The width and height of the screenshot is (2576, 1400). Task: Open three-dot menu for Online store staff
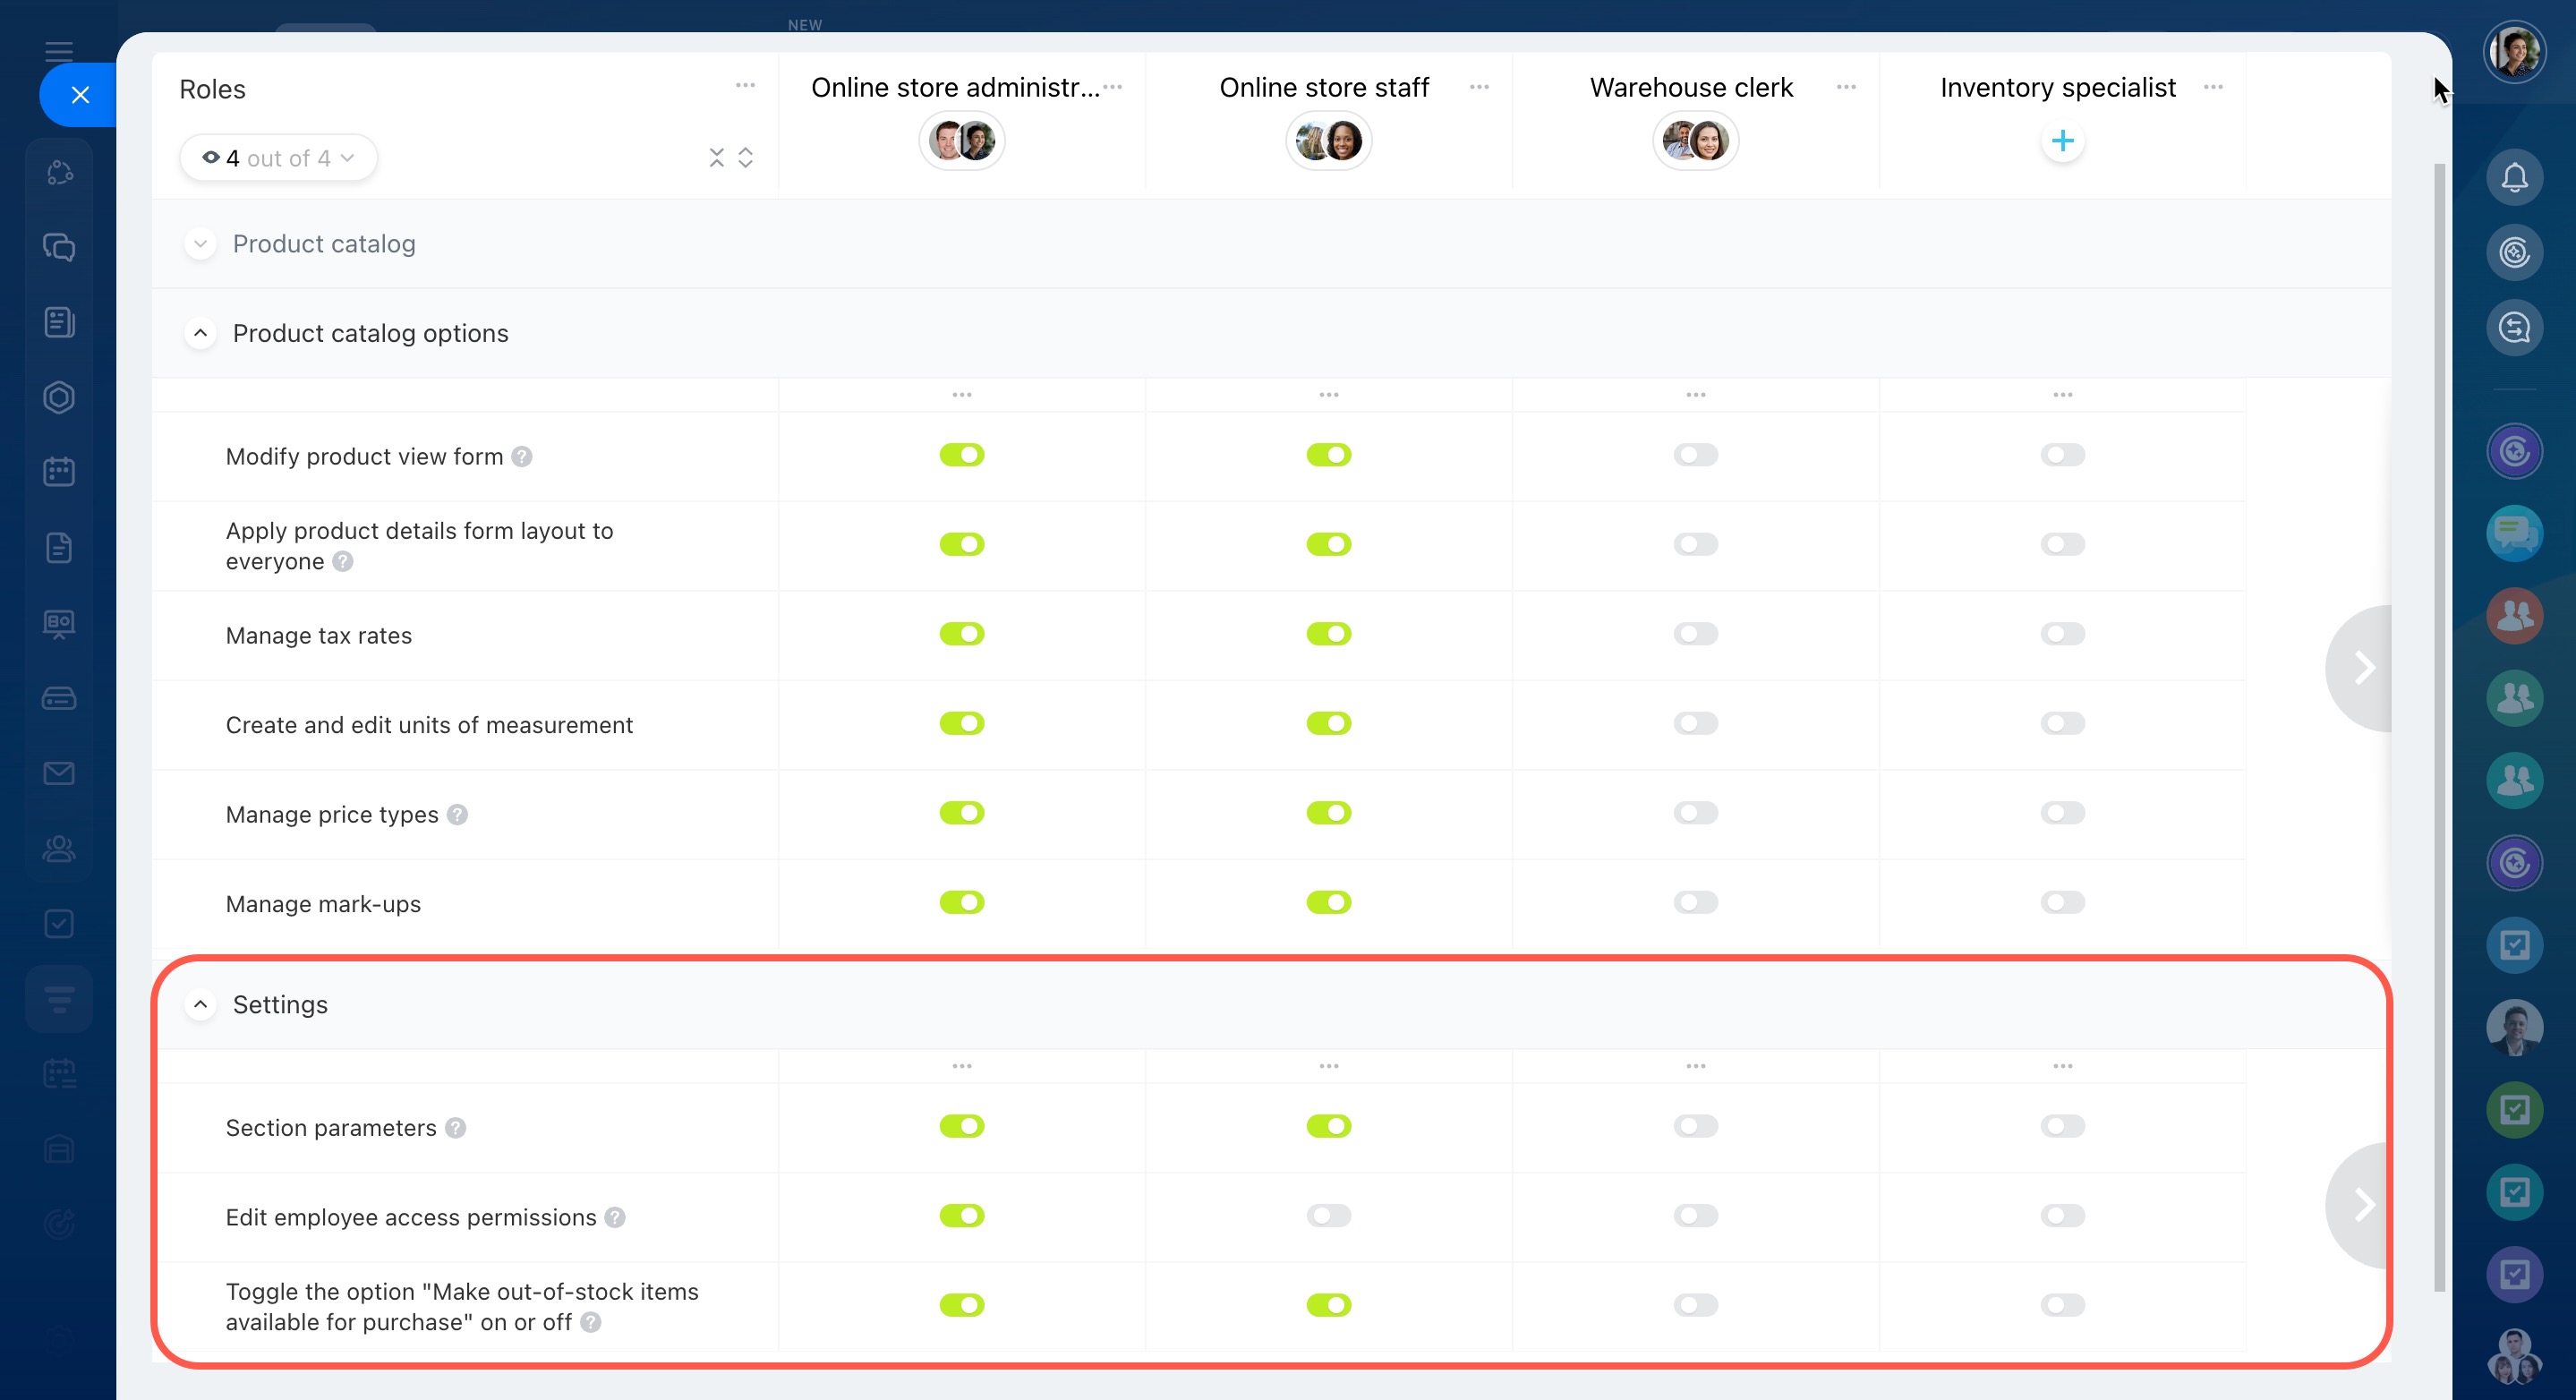[x=1479, y=87]
